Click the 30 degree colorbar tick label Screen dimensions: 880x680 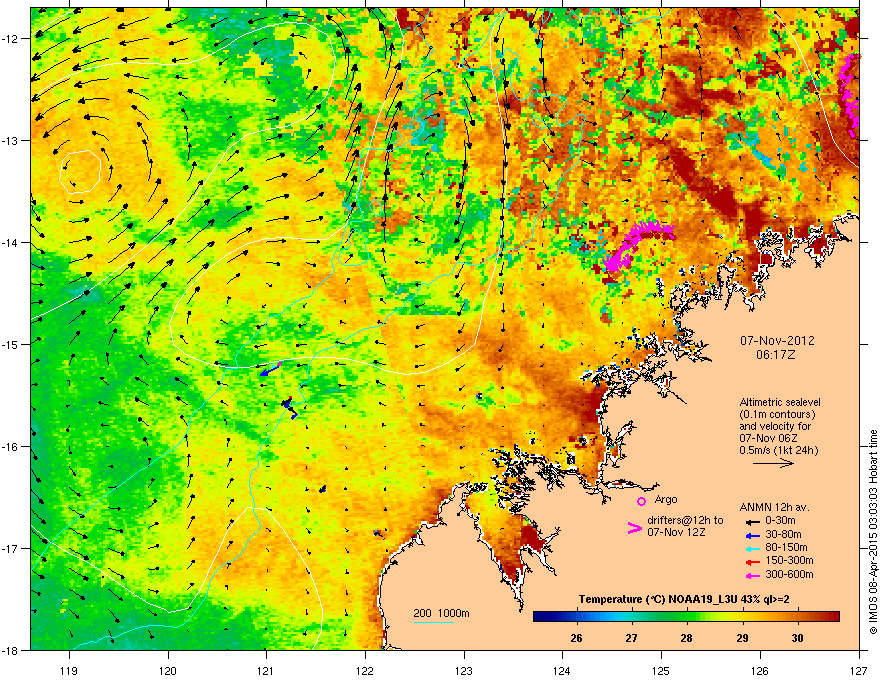click(798, 638)
